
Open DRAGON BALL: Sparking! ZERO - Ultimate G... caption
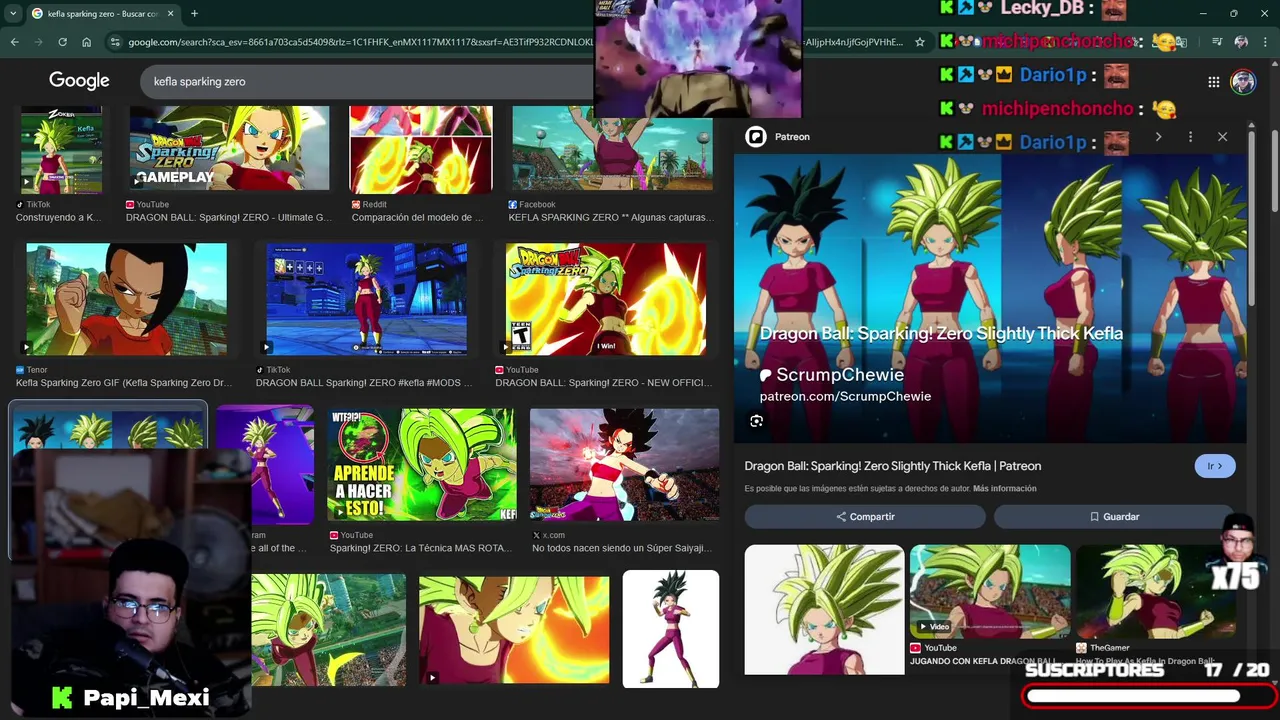click(229, 217)
